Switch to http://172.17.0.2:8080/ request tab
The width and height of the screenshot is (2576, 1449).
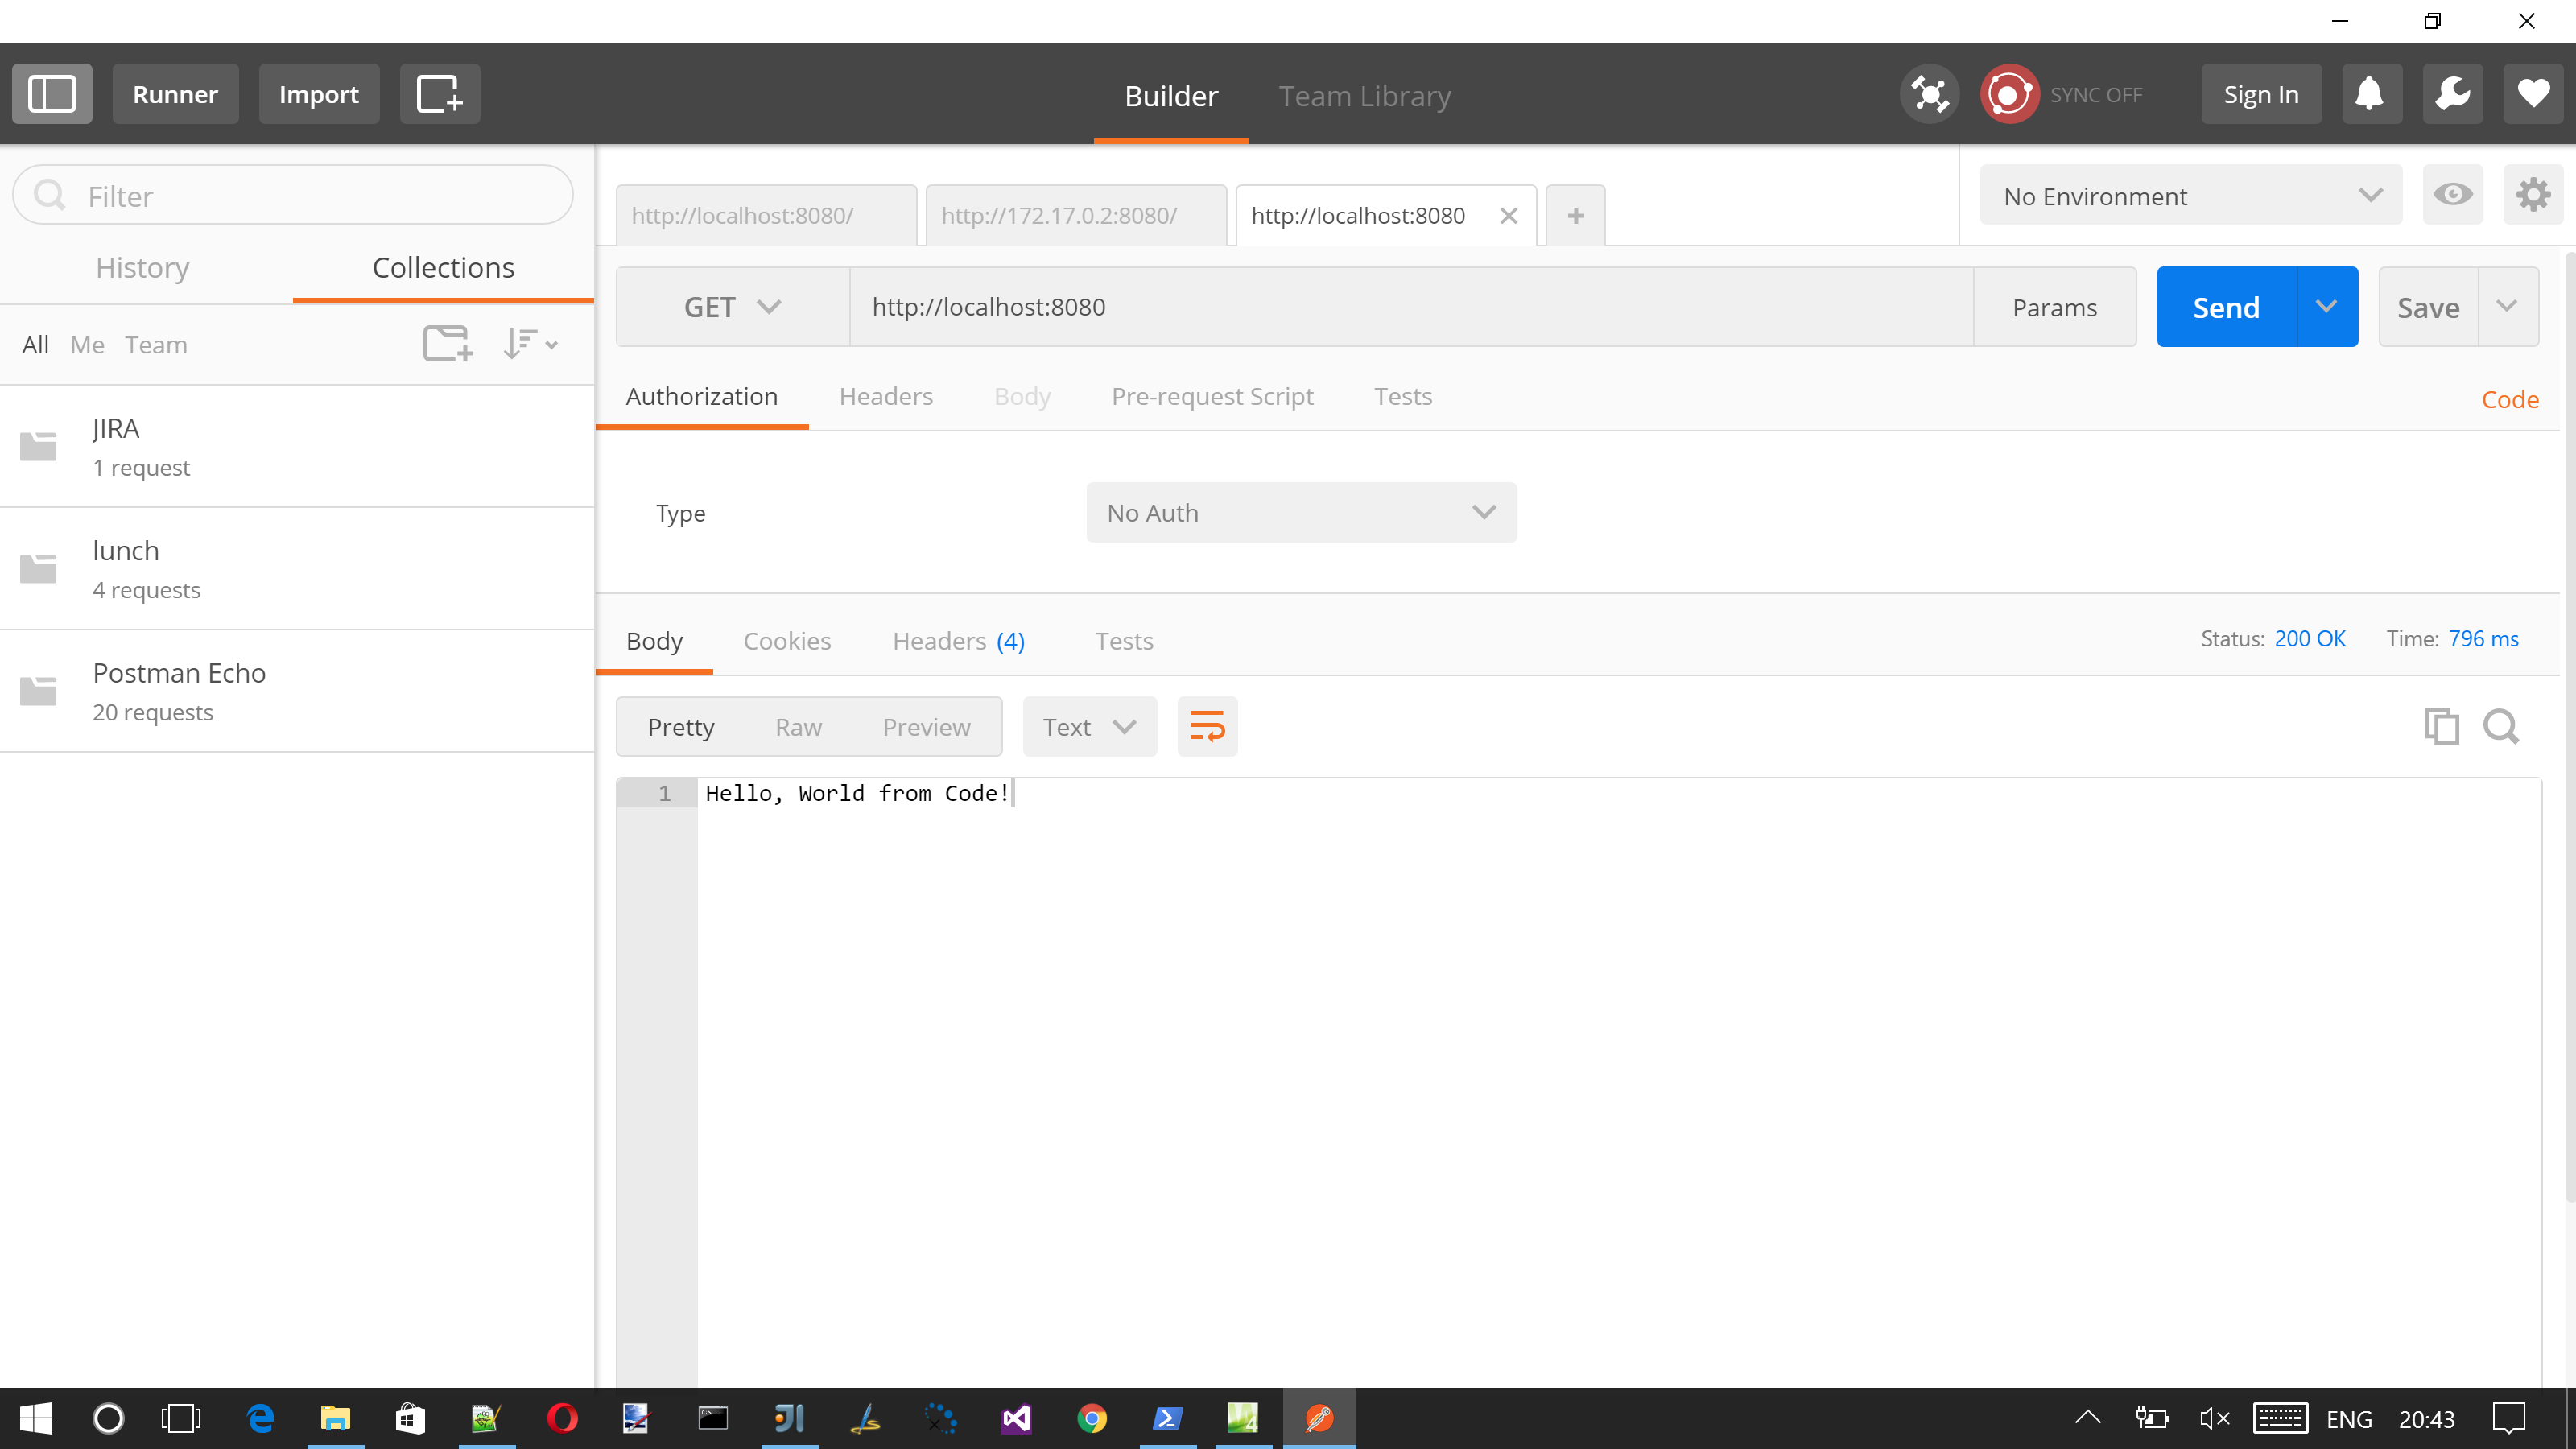coord(1075,215)
